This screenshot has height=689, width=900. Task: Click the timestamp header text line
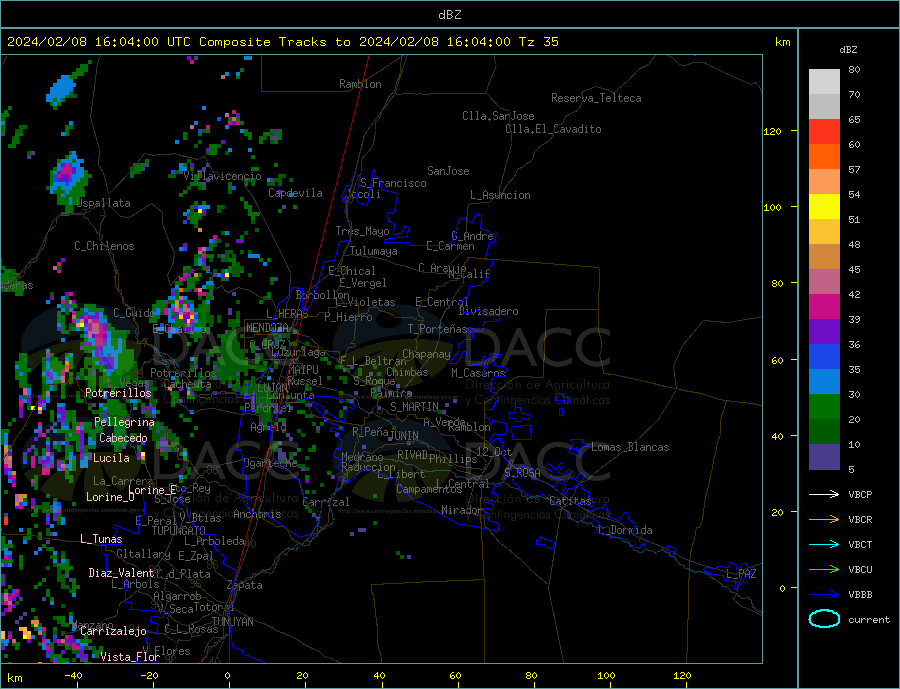[x=283, y=42]
